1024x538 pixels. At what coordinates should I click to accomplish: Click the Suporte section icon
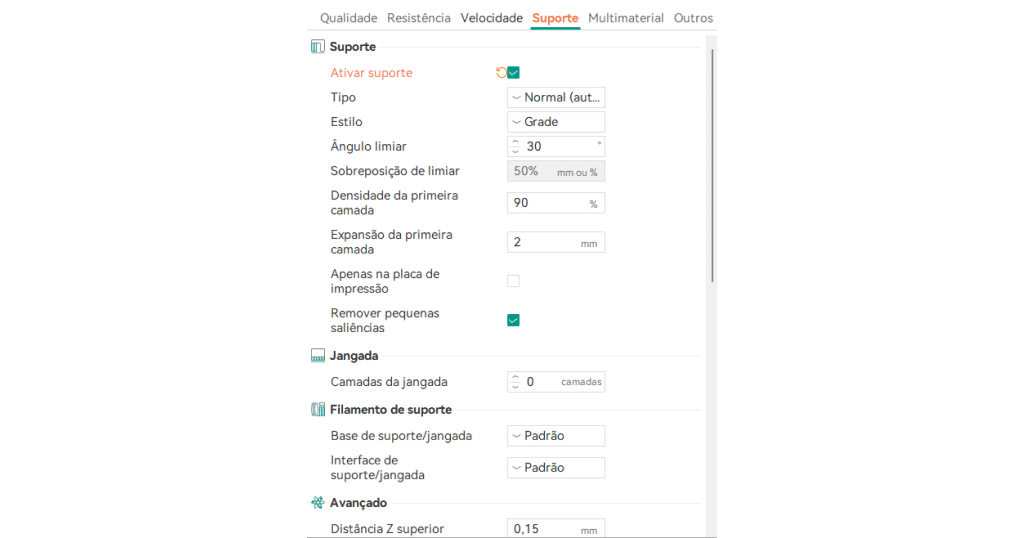pyautogui.click(x=317, y=46)
